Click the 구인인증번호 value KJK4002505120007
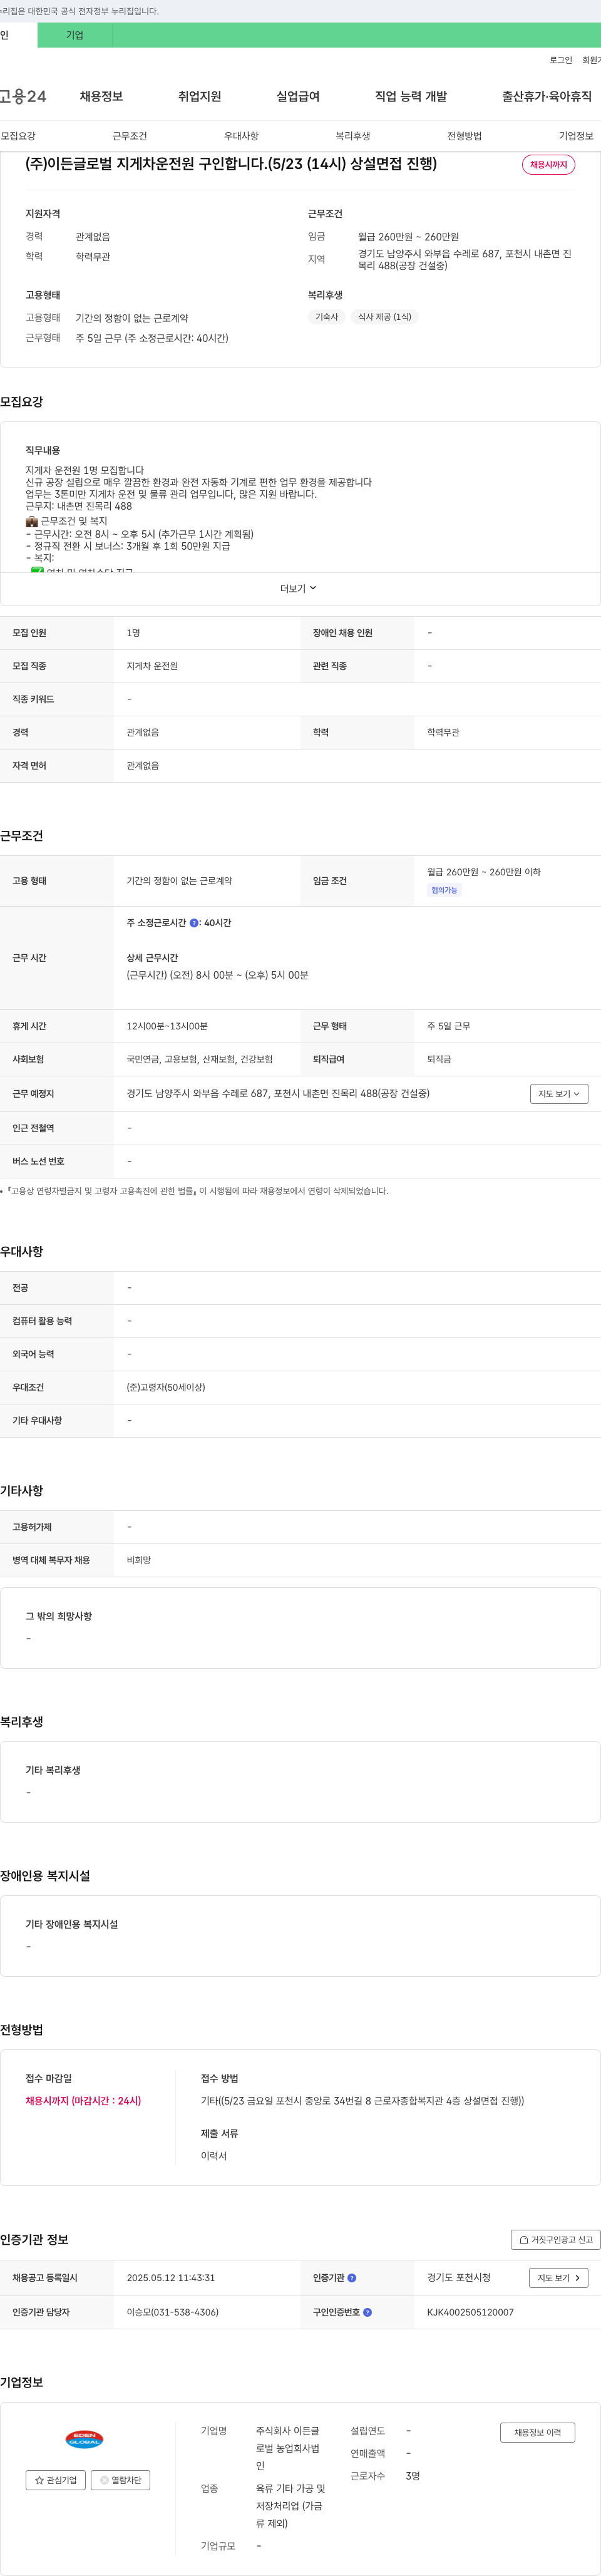The width and height of the screenshot is (601, 2576). (470, 2312)
